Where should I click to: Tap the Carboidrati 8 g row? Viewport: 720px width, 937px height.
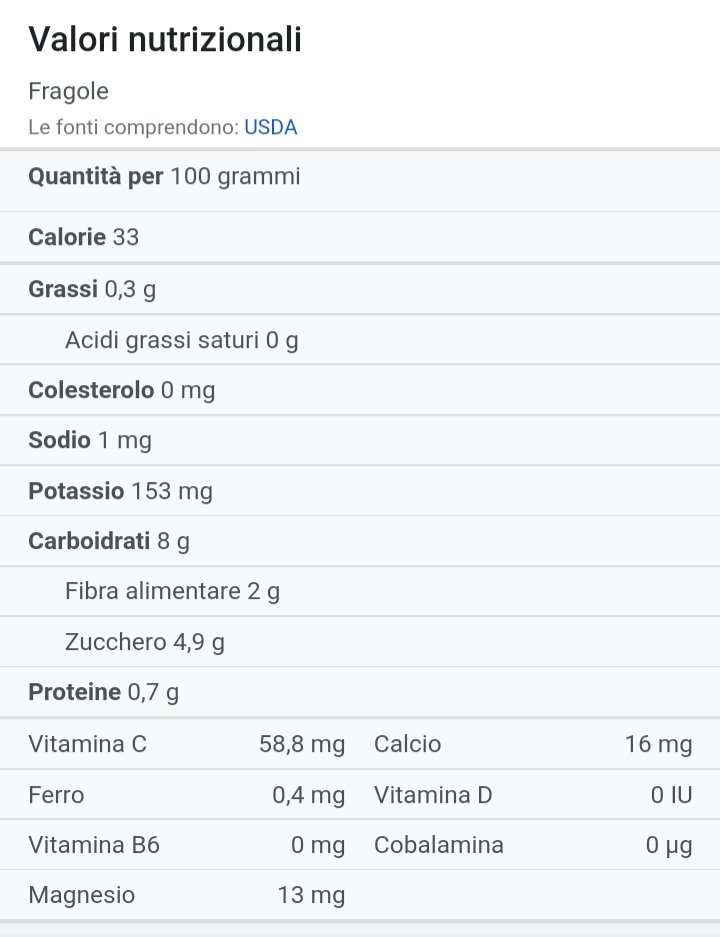(360, 541)
